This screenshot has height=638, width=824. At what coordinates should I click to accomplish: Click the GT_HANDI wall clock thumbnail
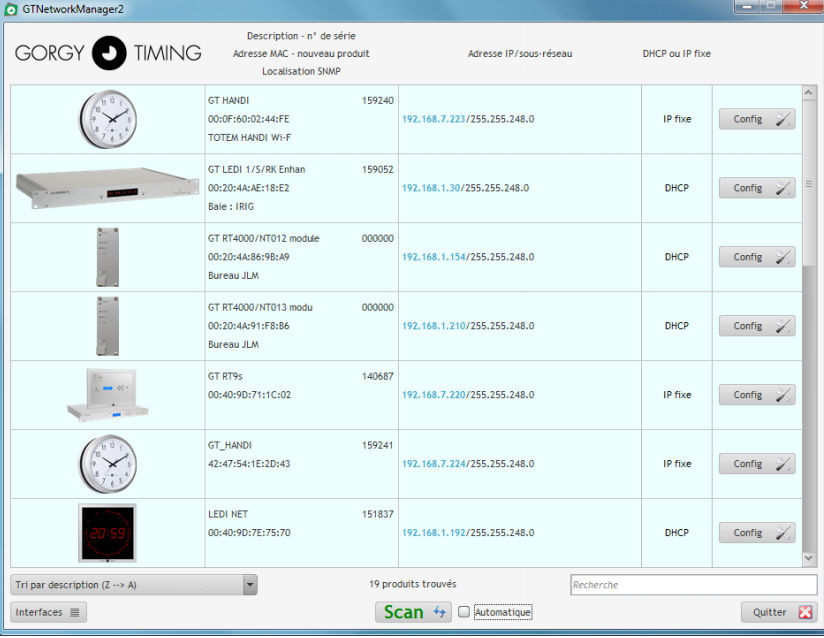click(108, 463)
